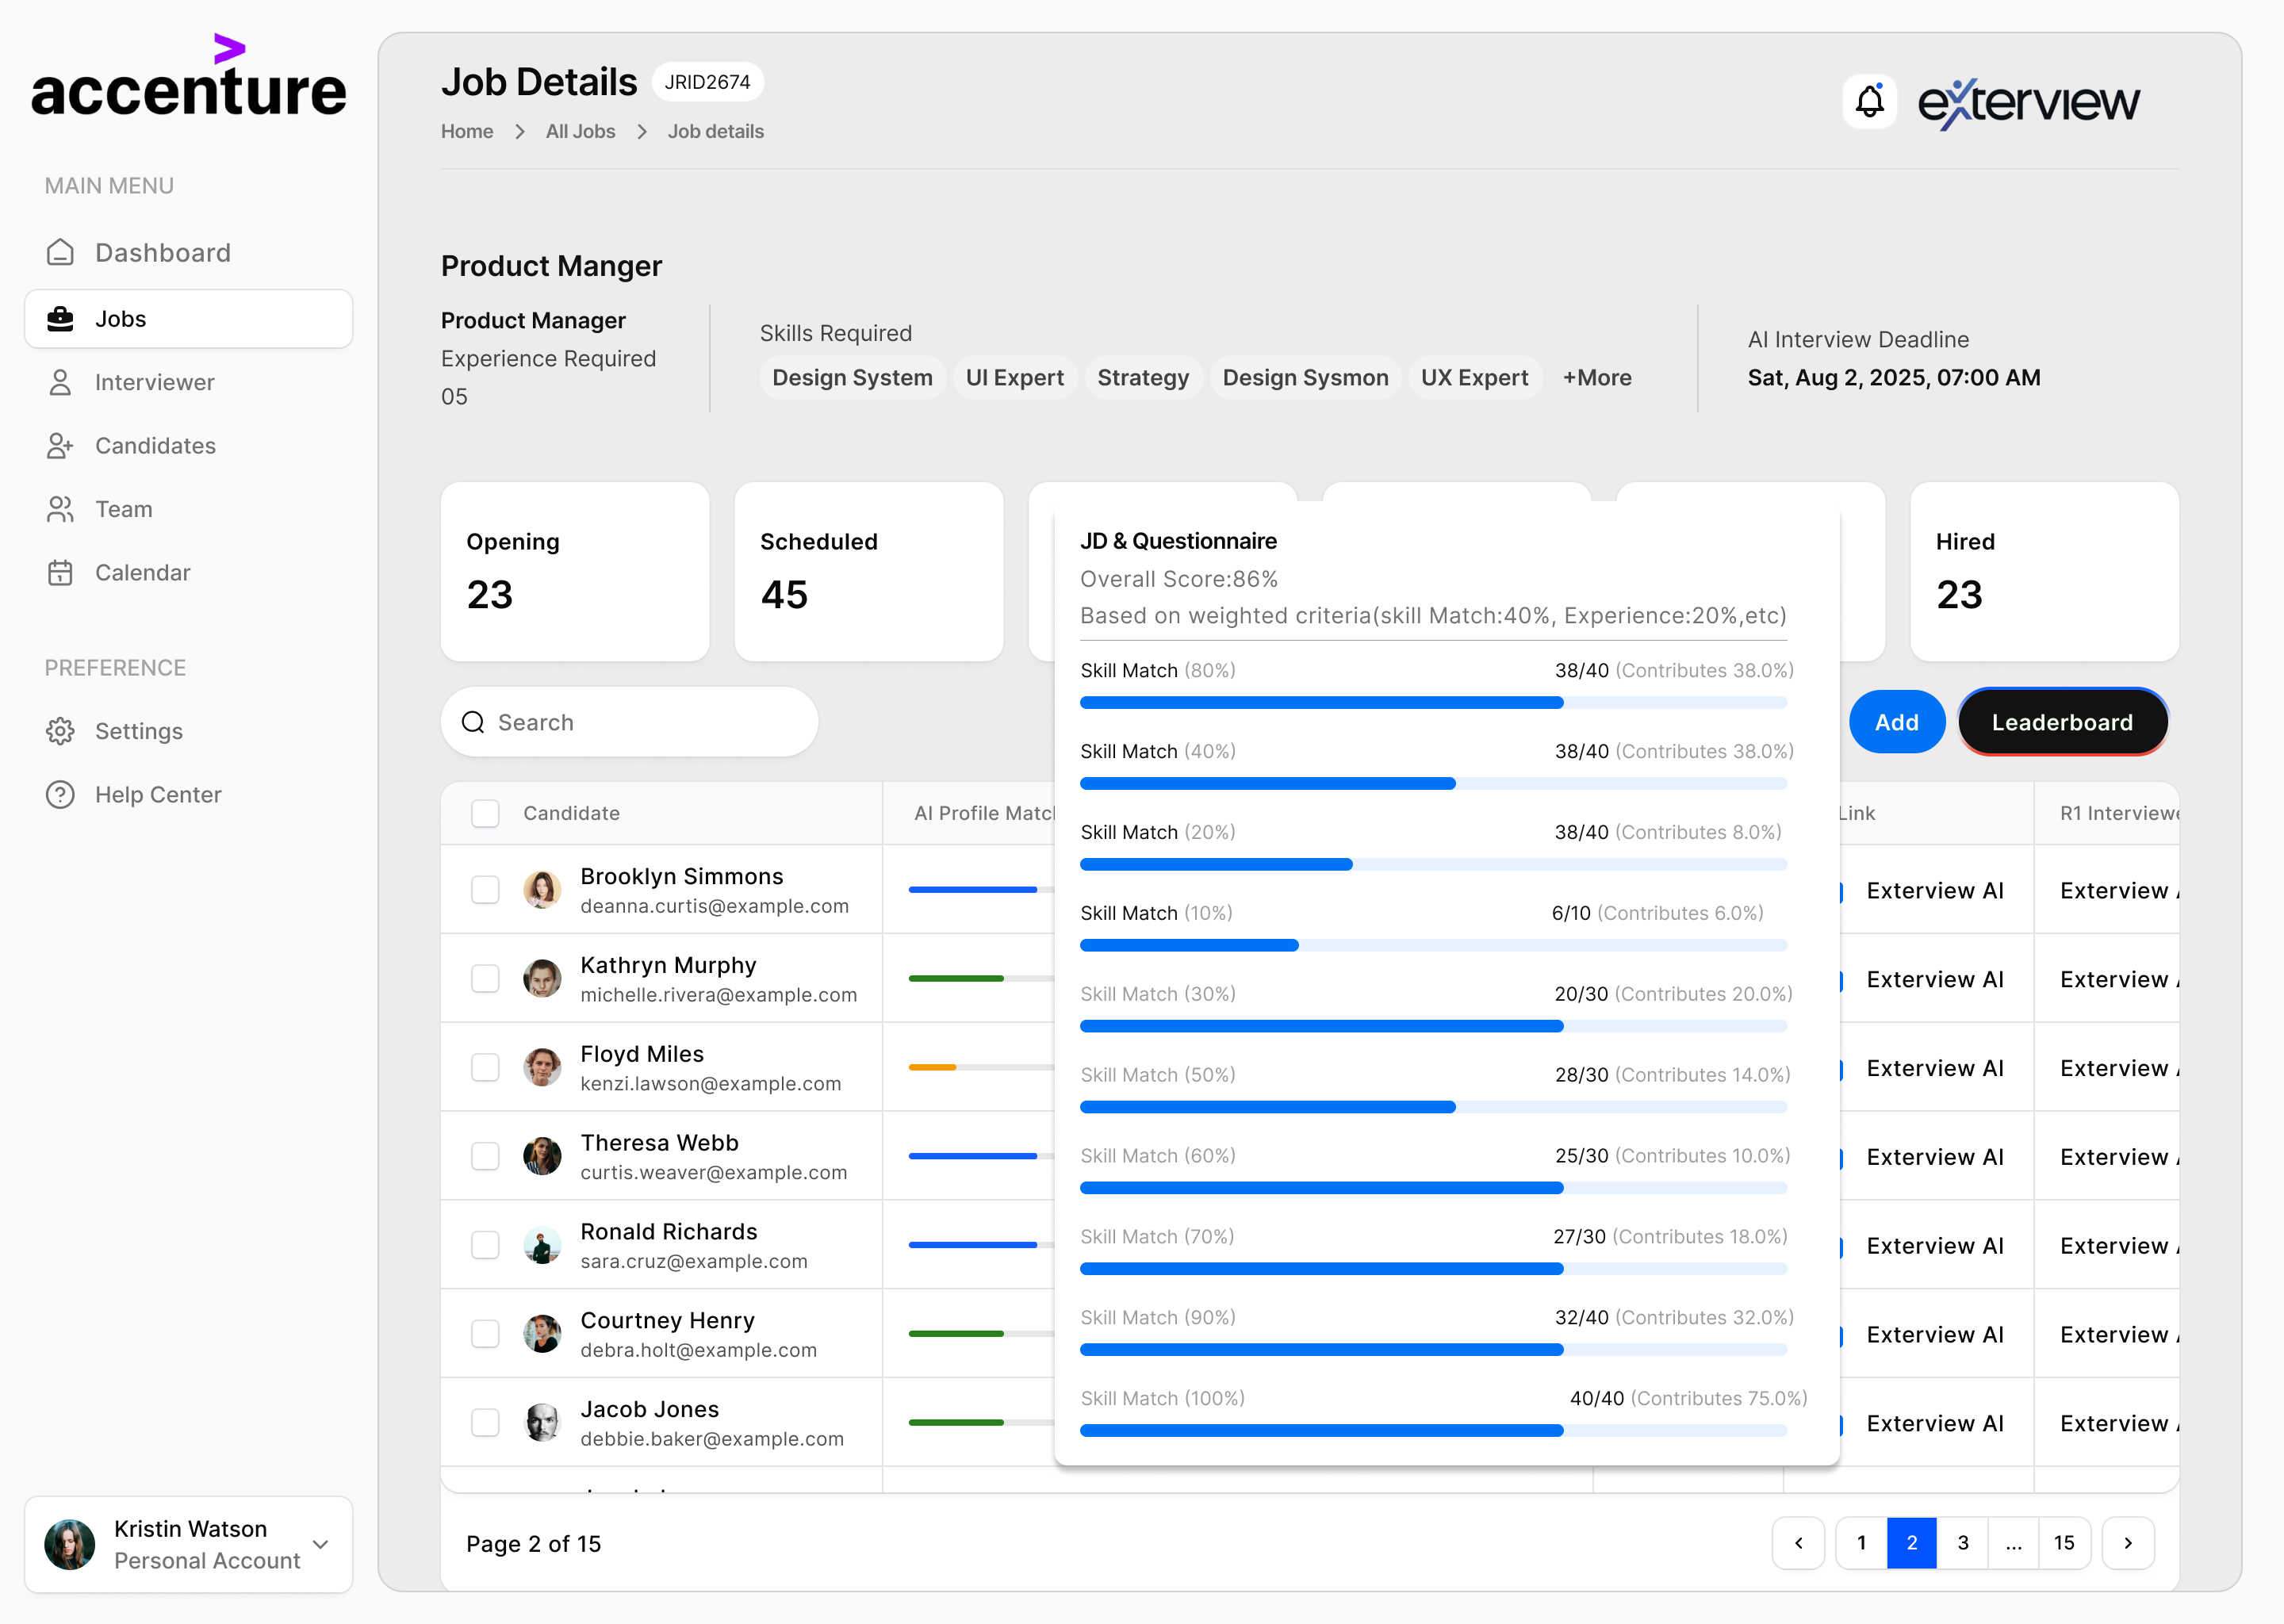This screenshot has height=1624, width=2284.
Task: Click the Settings gear icon
Action: click(x=60, y=731)
